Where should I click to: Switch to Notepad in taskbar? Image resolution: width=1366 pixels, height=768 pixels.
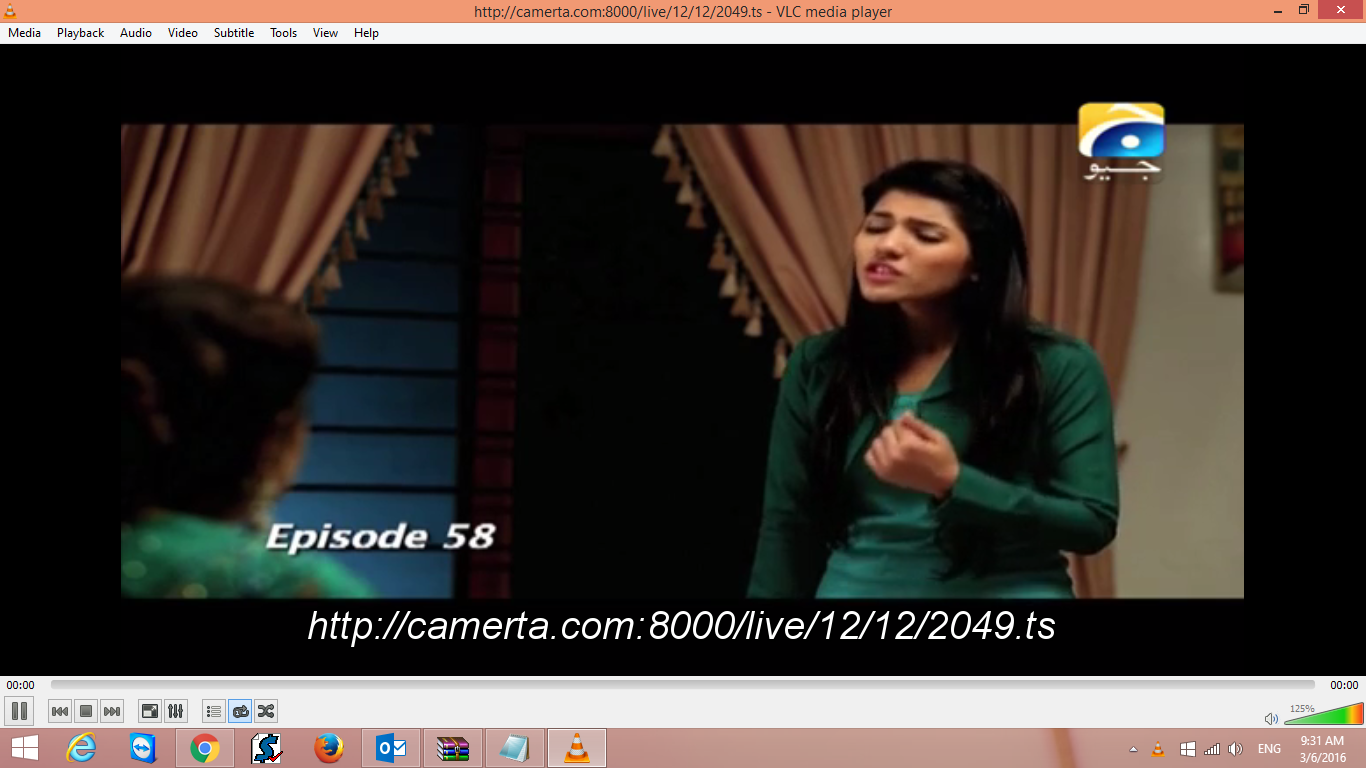tap(515, 748)
